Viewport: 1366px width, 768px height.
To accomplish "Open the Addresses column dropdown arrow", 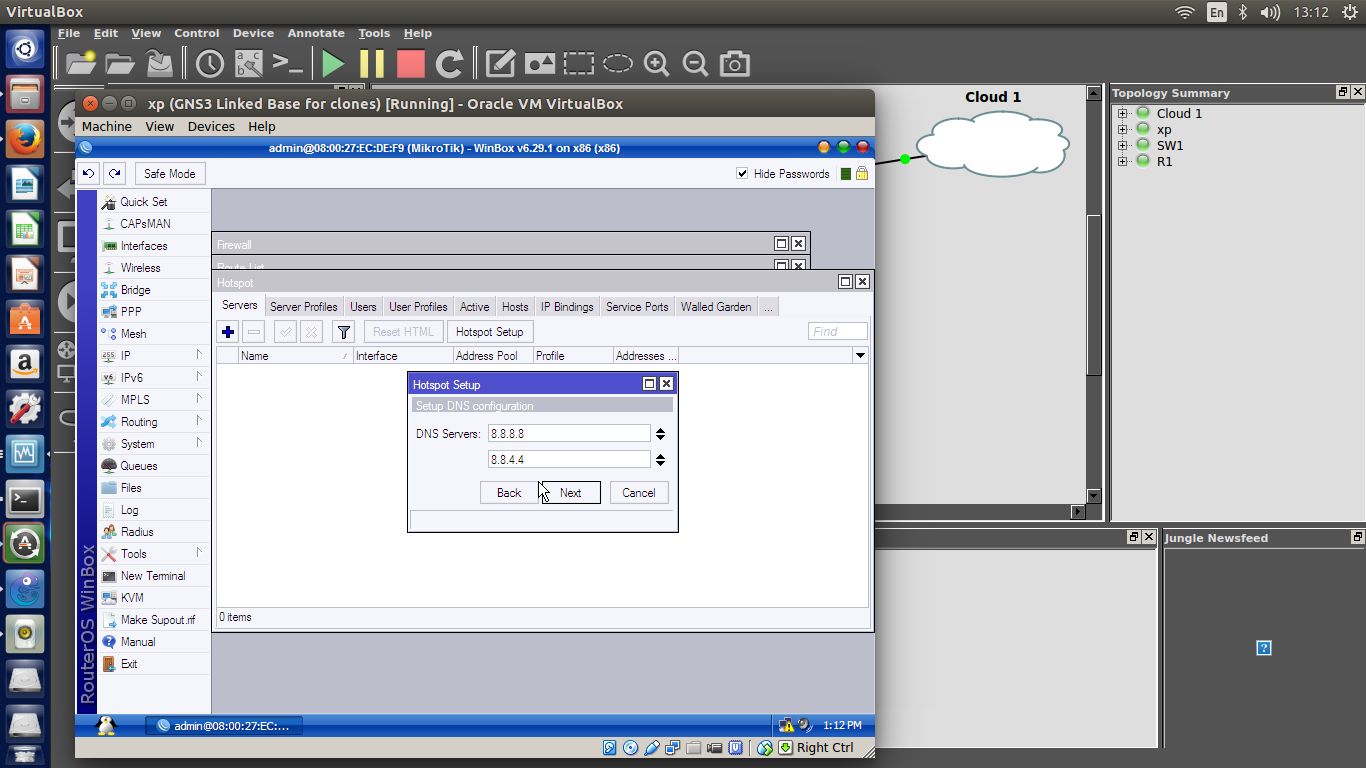I will point(860,355).
